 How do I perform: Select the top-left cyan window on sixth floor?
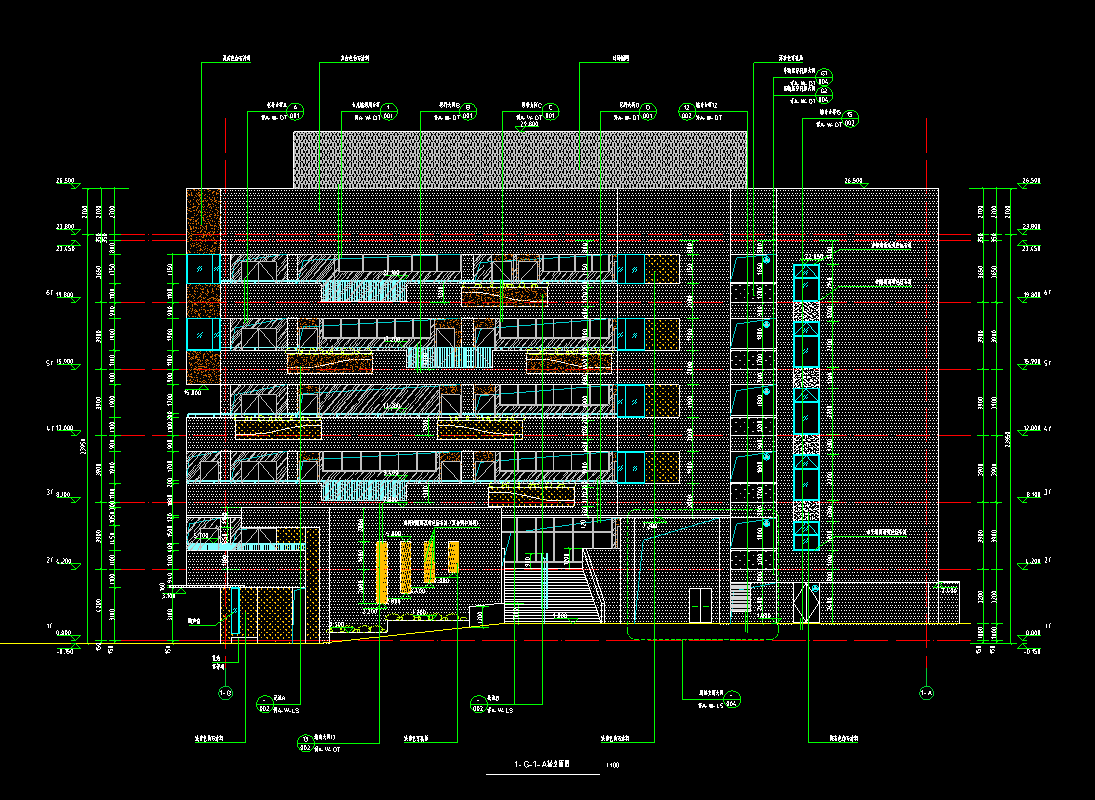click(203, 269)
